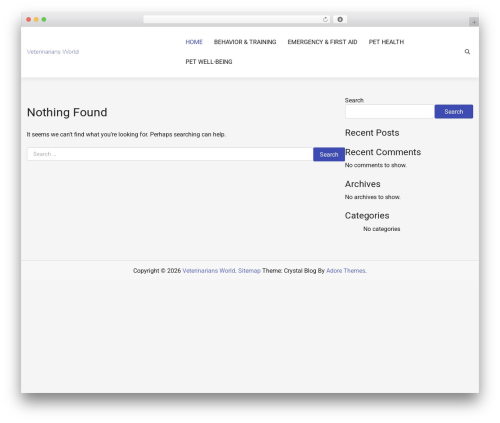The height and width of the screenshot is (423, 500).
Task: Open the footer Veterinarians World link
Action: pos(209,271)
